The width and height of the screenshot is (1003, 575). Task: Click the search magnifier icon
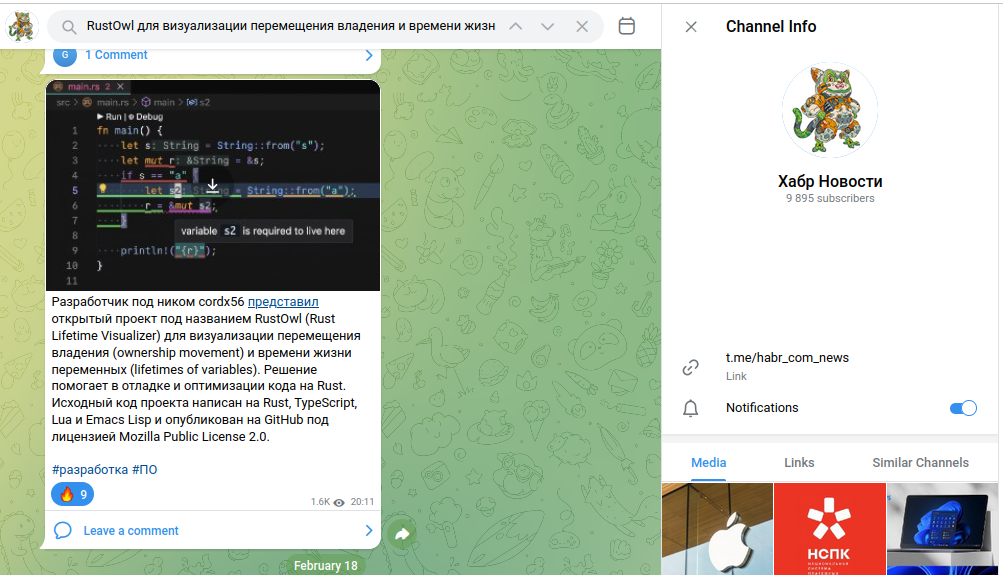pyautogui.click(x=68, y=27)
